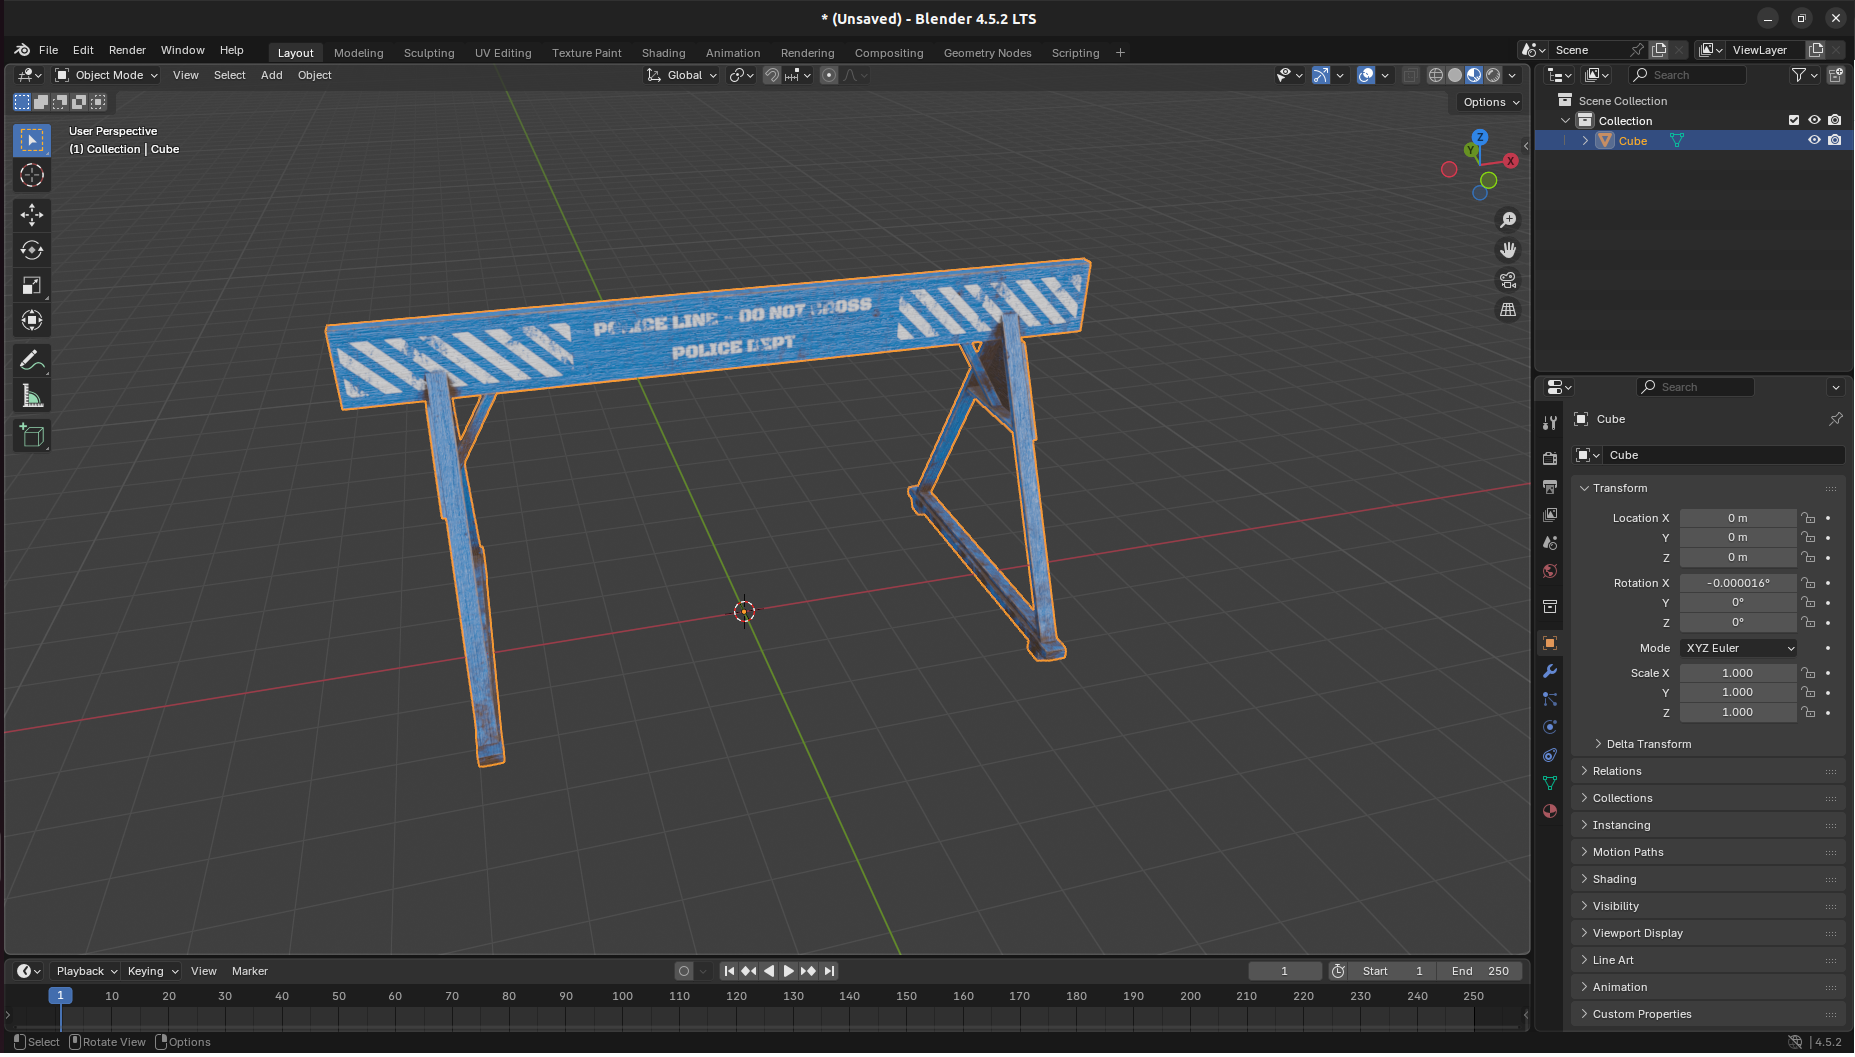
Task: Select the Add Cube tool
Action: (x=32, y=435)
